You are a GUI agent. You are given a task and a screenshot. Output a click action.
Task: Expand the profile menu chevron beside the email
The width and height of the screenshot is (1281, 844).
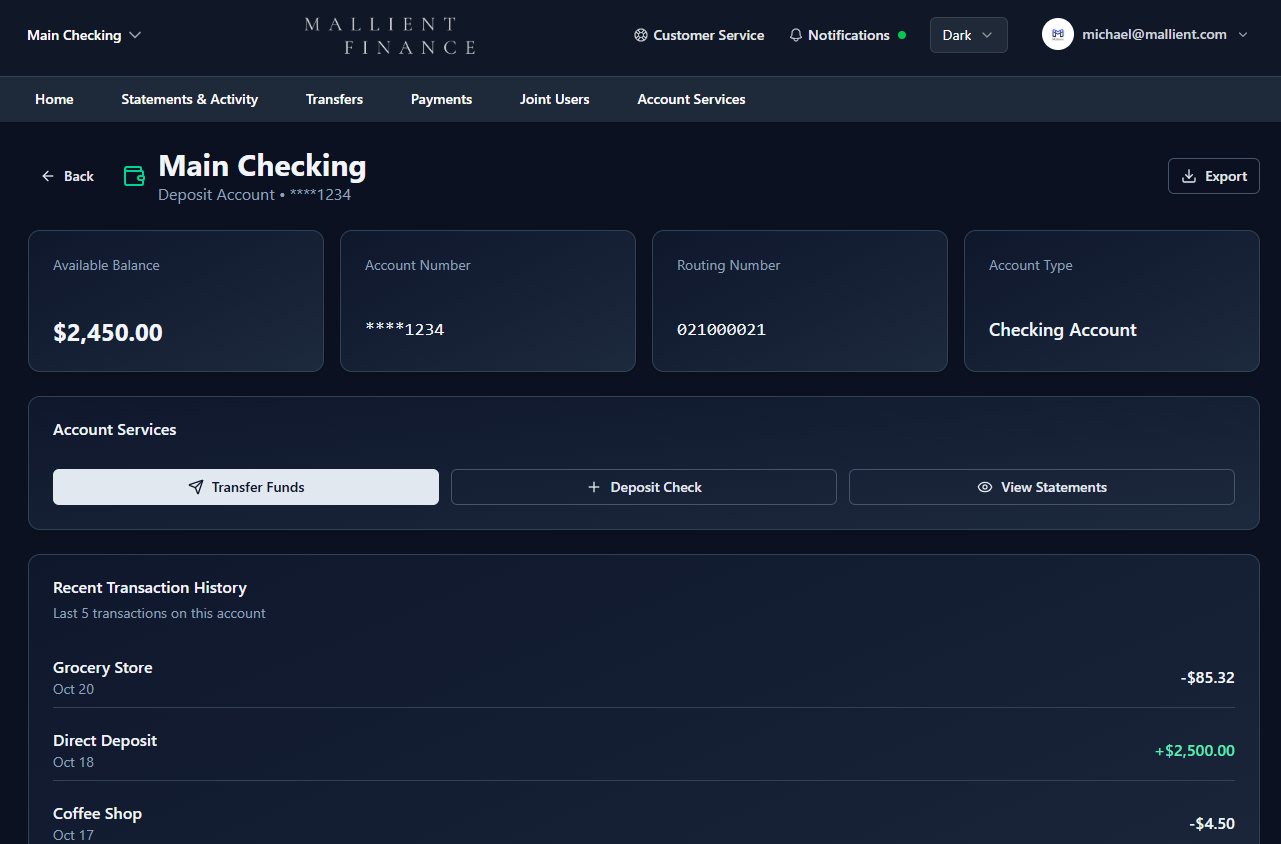[x=1243, y=34]
